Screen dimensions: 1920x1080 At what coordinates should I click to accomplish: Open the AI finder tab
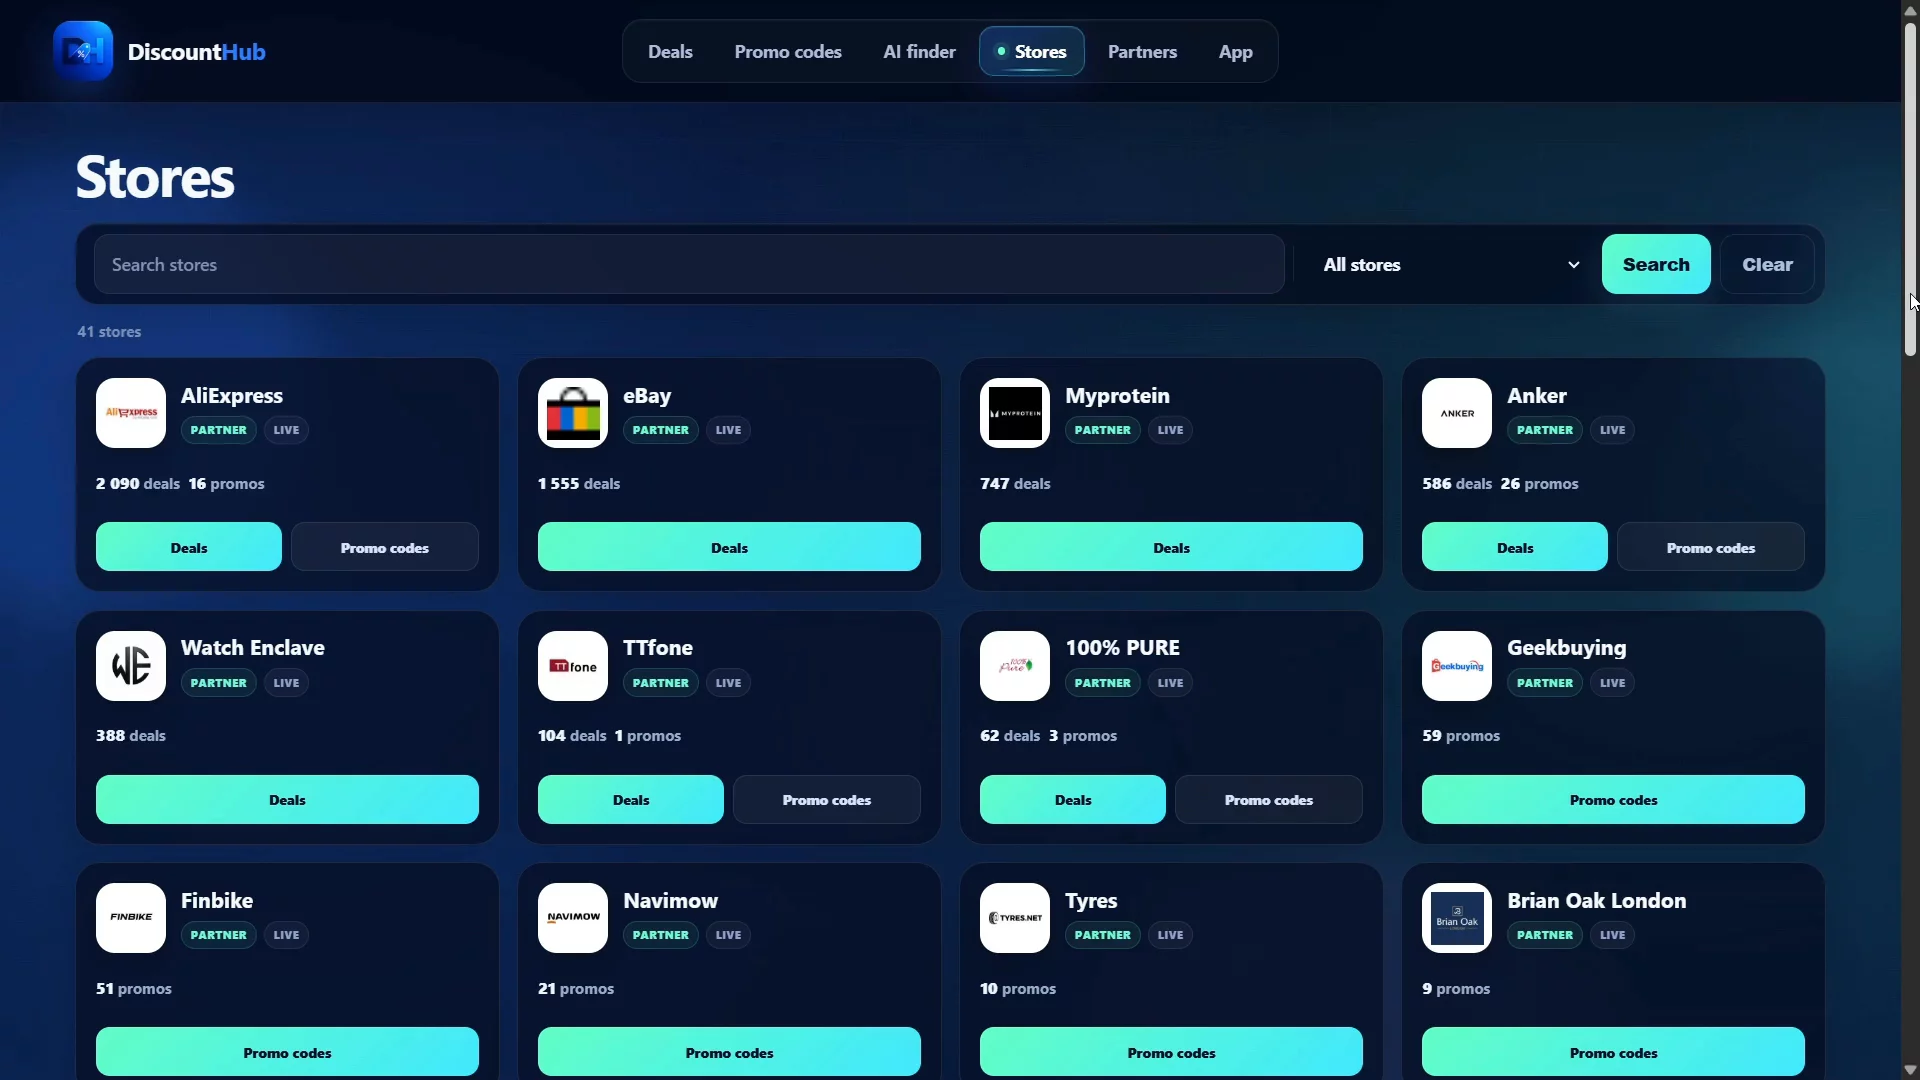919,52
